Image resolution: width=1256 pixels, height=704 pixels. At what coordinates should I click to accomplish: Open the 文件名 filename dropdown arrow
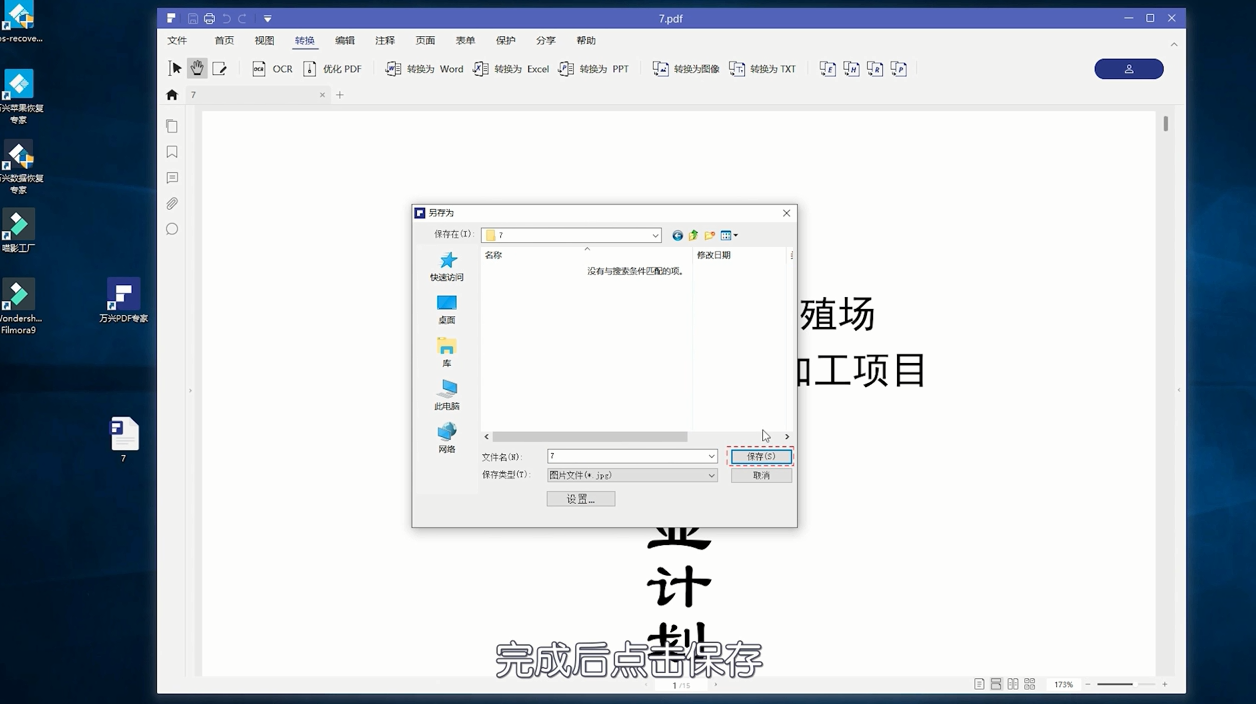click(x=713, y=456)
